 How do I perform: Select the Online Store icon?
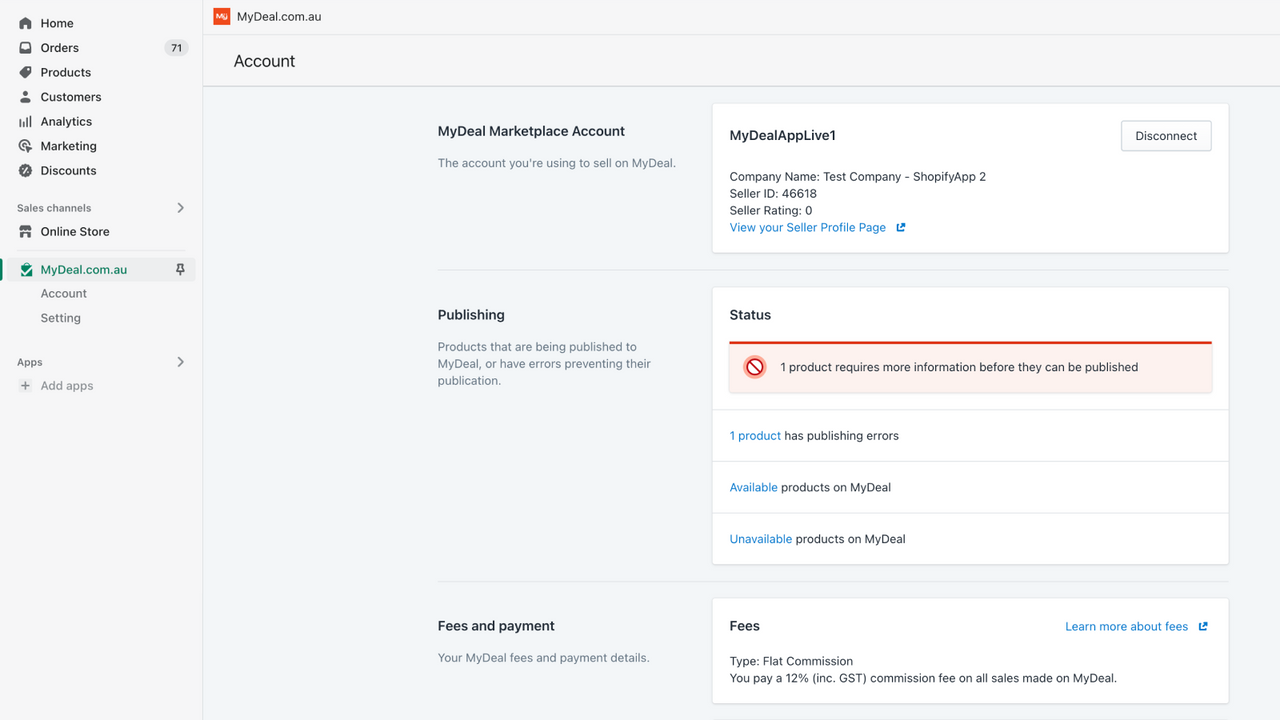pos(24,231)
